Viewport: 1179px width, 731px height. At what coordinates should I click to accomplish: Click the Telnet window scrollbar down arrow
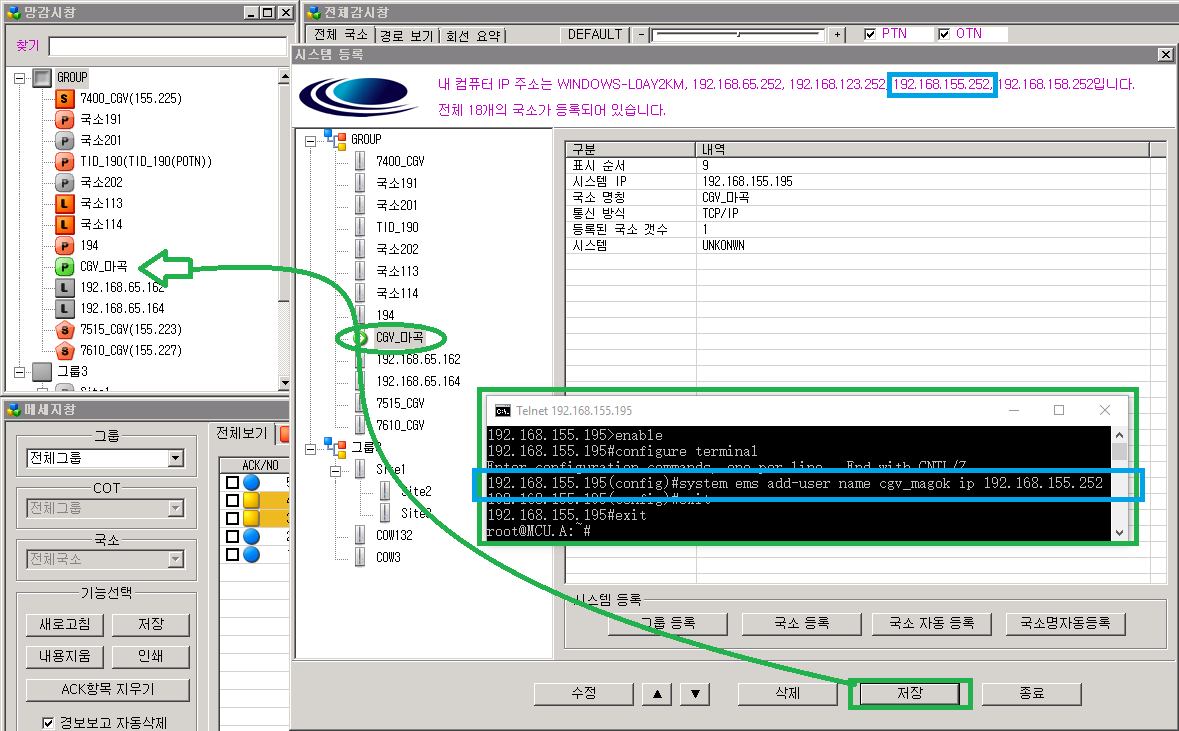coord(1119,532)
